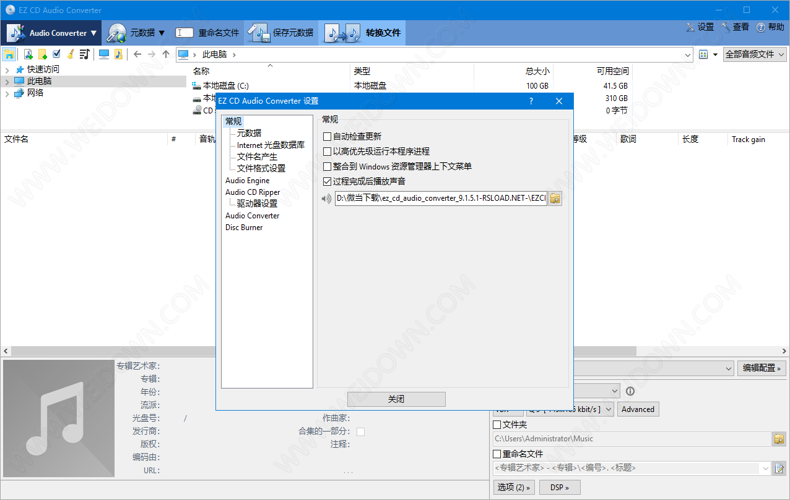Enable the 重命名文件 checkbox in the output panel
The image size is (790, 500).
[497, 454]
